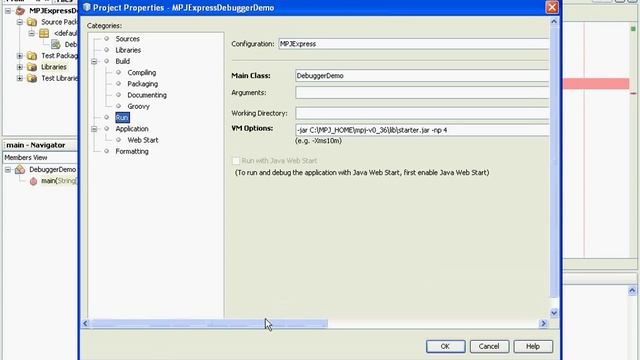Click the Working Directory field
This screenshot has height=360, width=640.
click(x=422, y=113)
